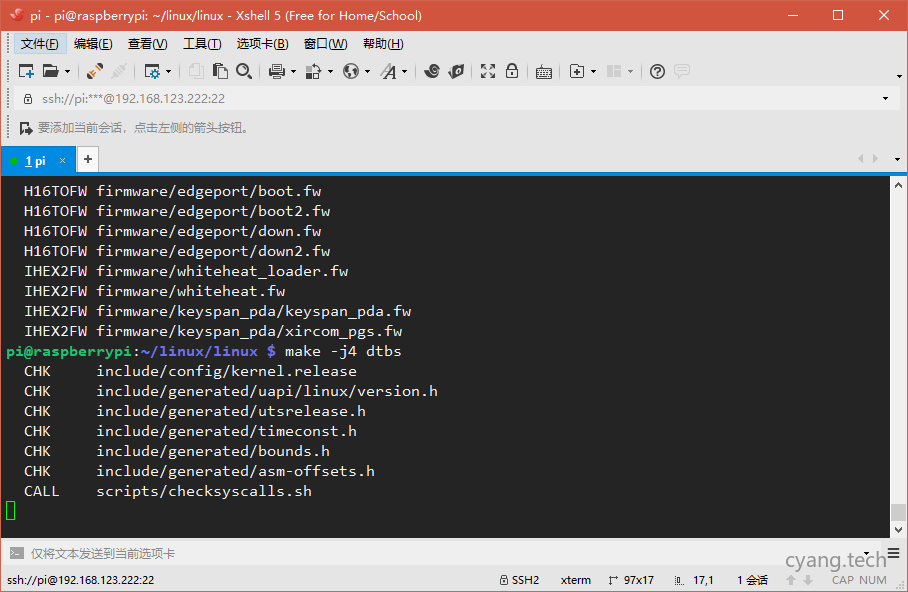Image resolution: width=908 pixels, height=592 pixels.
Task: Click the Paste clipboard icon
Action: 221,71
